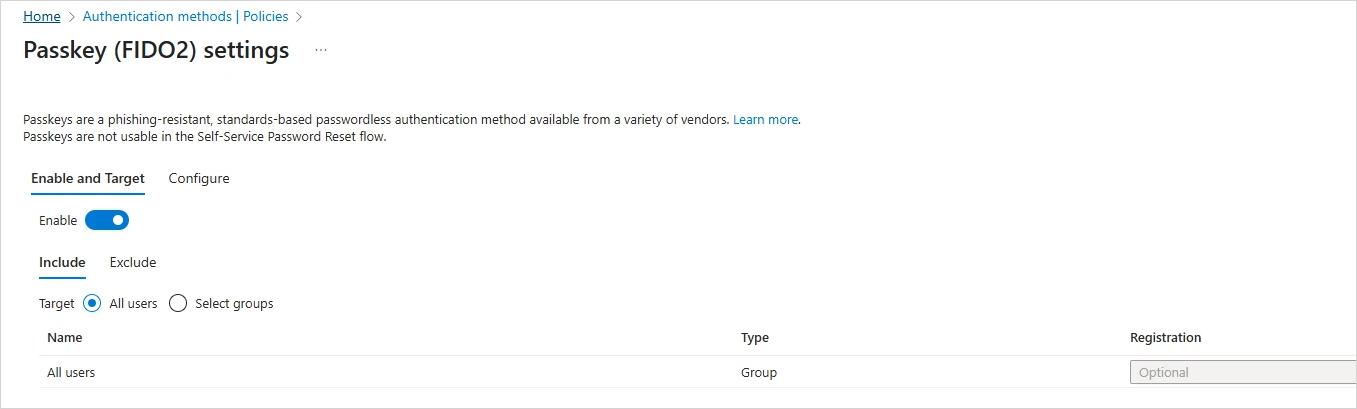
Task: Toggle the Enable switch
Action: (x=107, y=220)
